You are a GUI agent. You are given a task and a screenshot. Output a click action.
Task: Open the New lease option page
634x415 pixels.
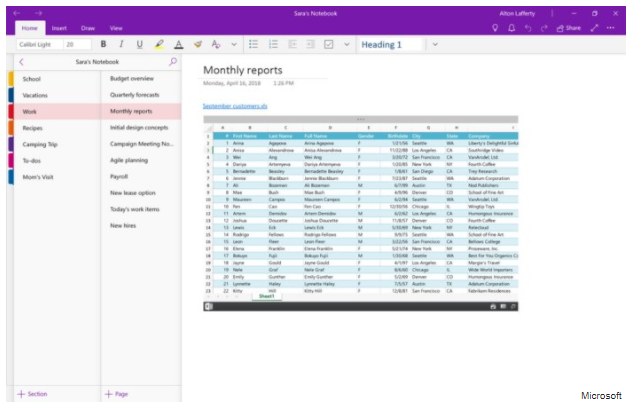point(141,193)
